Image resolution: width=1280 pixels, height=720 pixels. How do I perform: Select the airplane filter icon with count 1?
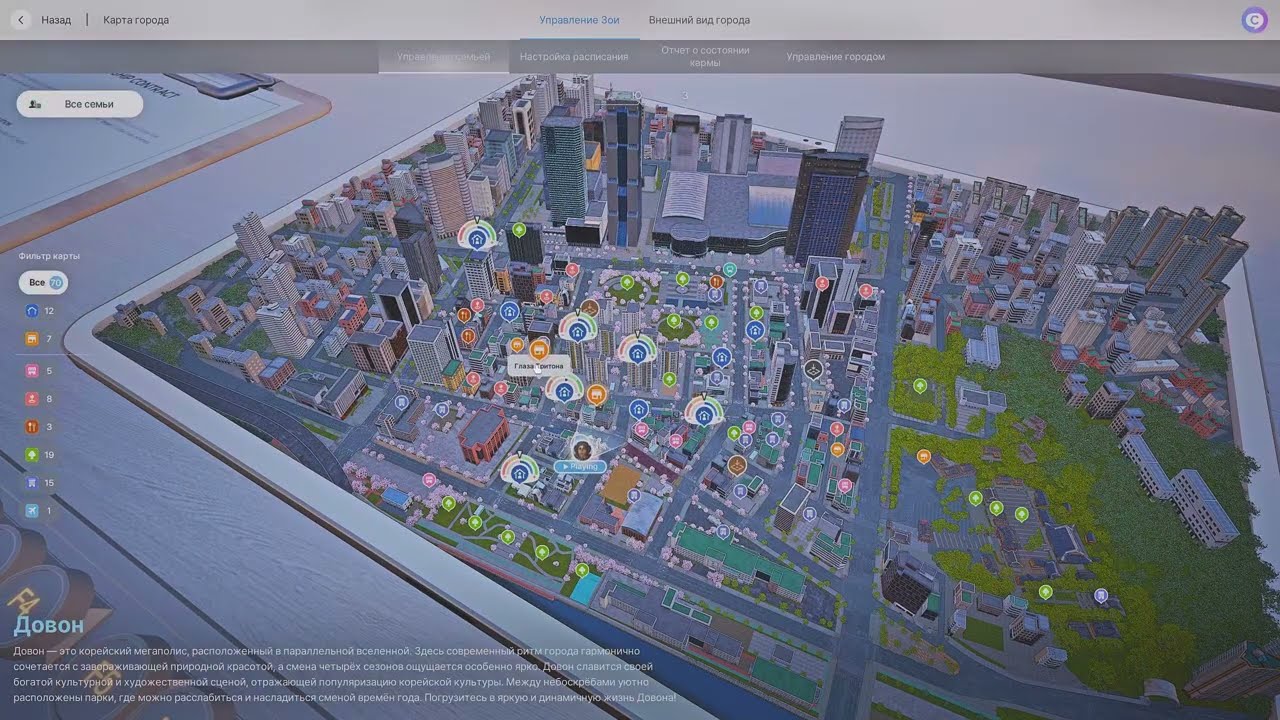tap(32, 511)
